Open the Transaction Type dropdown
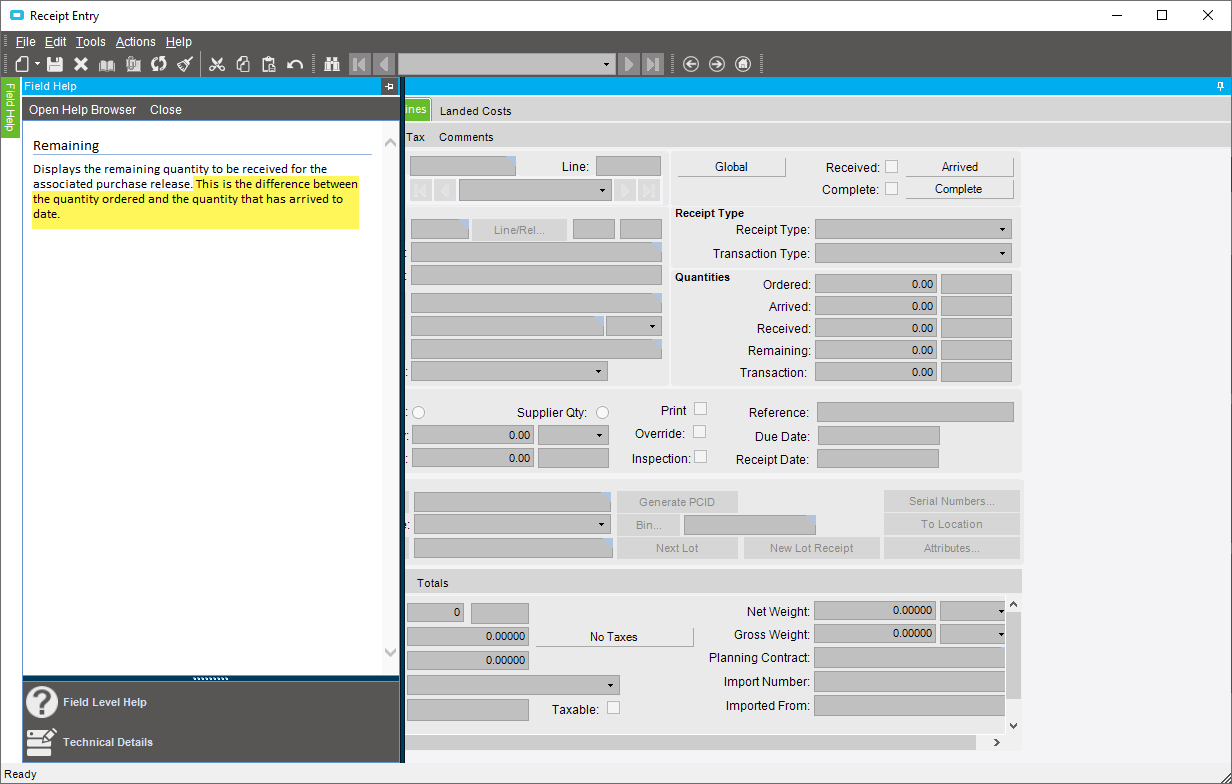 click(1003, 254)
